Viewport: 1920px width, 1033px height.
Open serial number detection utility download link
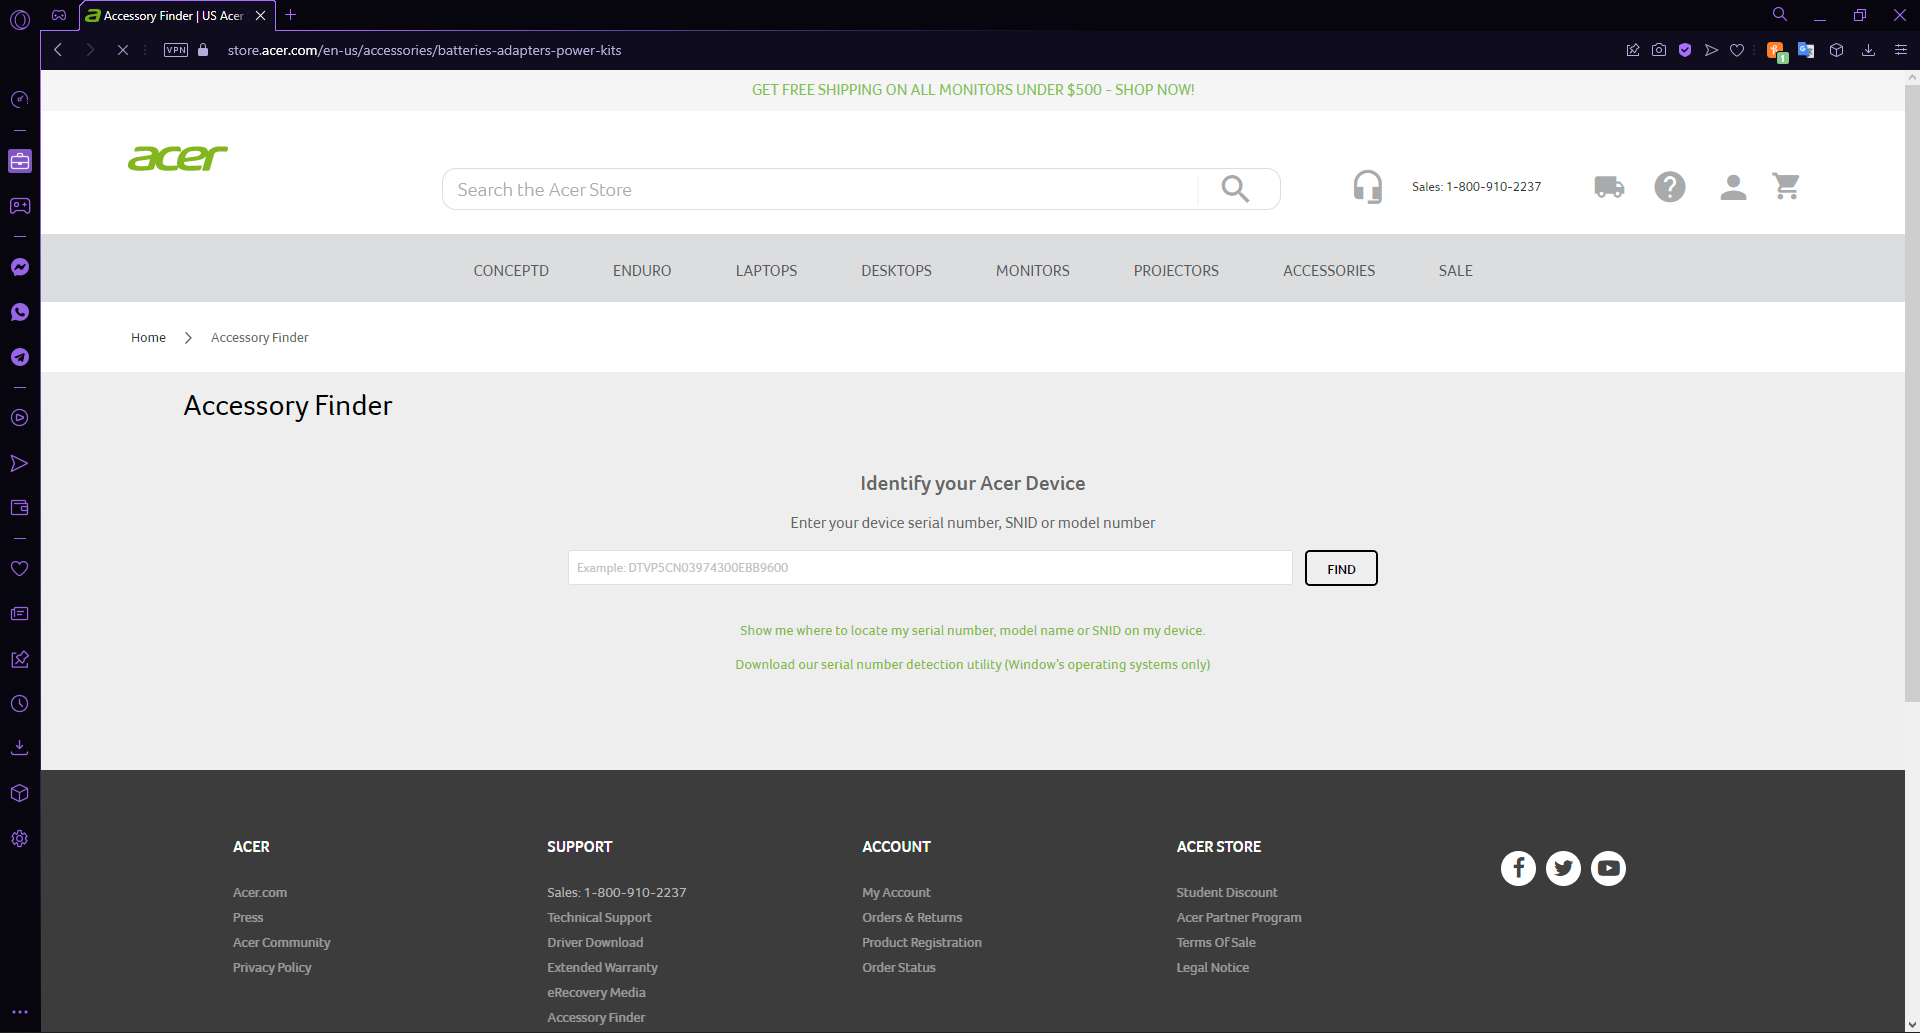[x=972, y=665]
